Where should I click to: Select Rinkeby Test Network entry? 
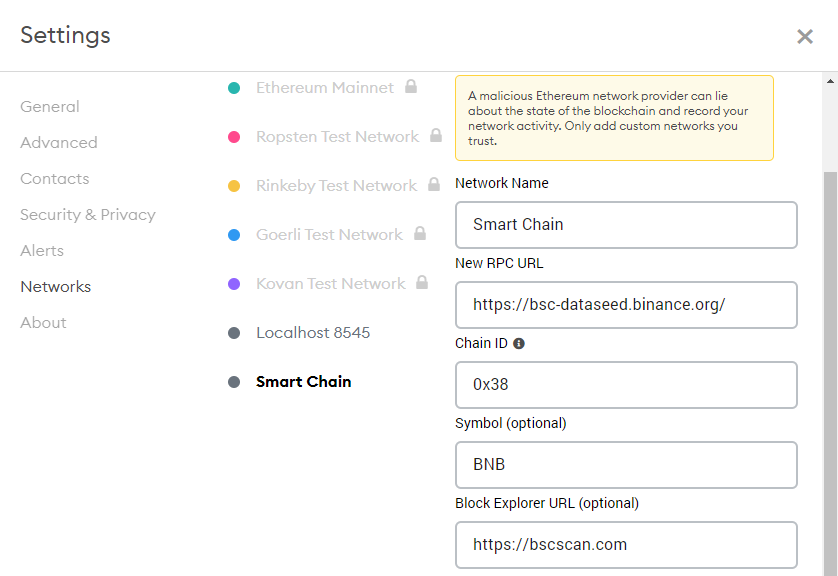[x=336, y=186]
